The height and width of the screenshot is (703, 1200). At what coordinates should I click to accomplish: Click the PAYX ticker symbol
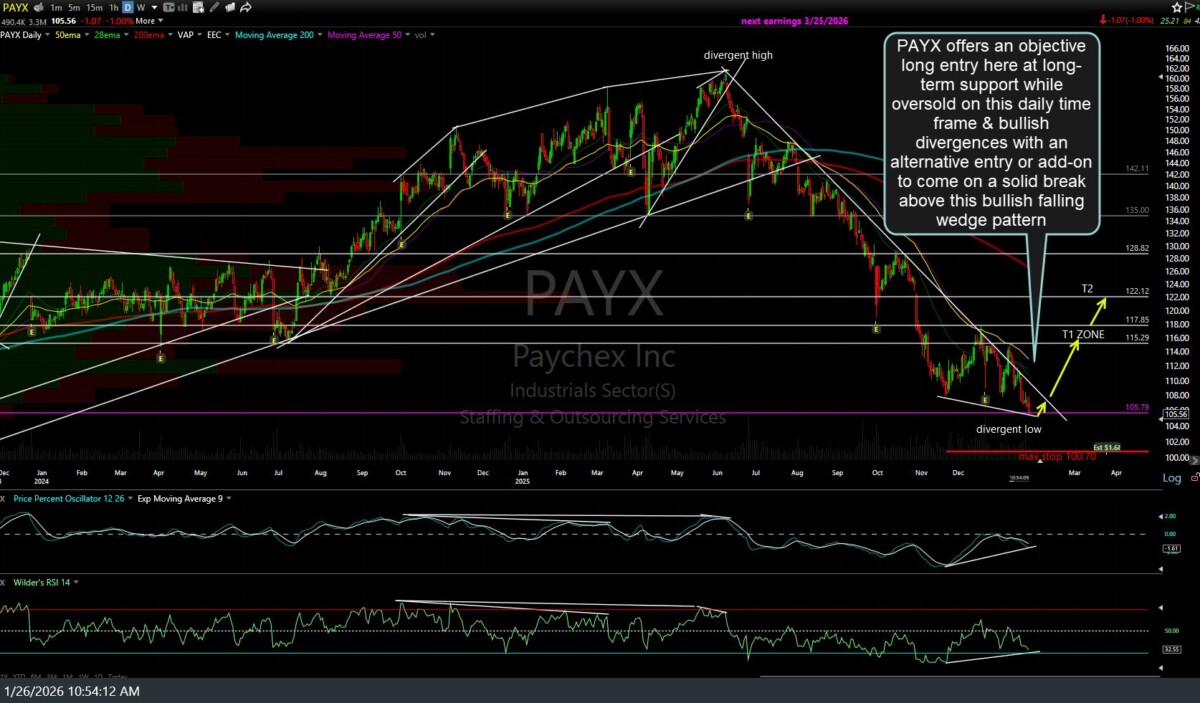click(x=15, y=8)
